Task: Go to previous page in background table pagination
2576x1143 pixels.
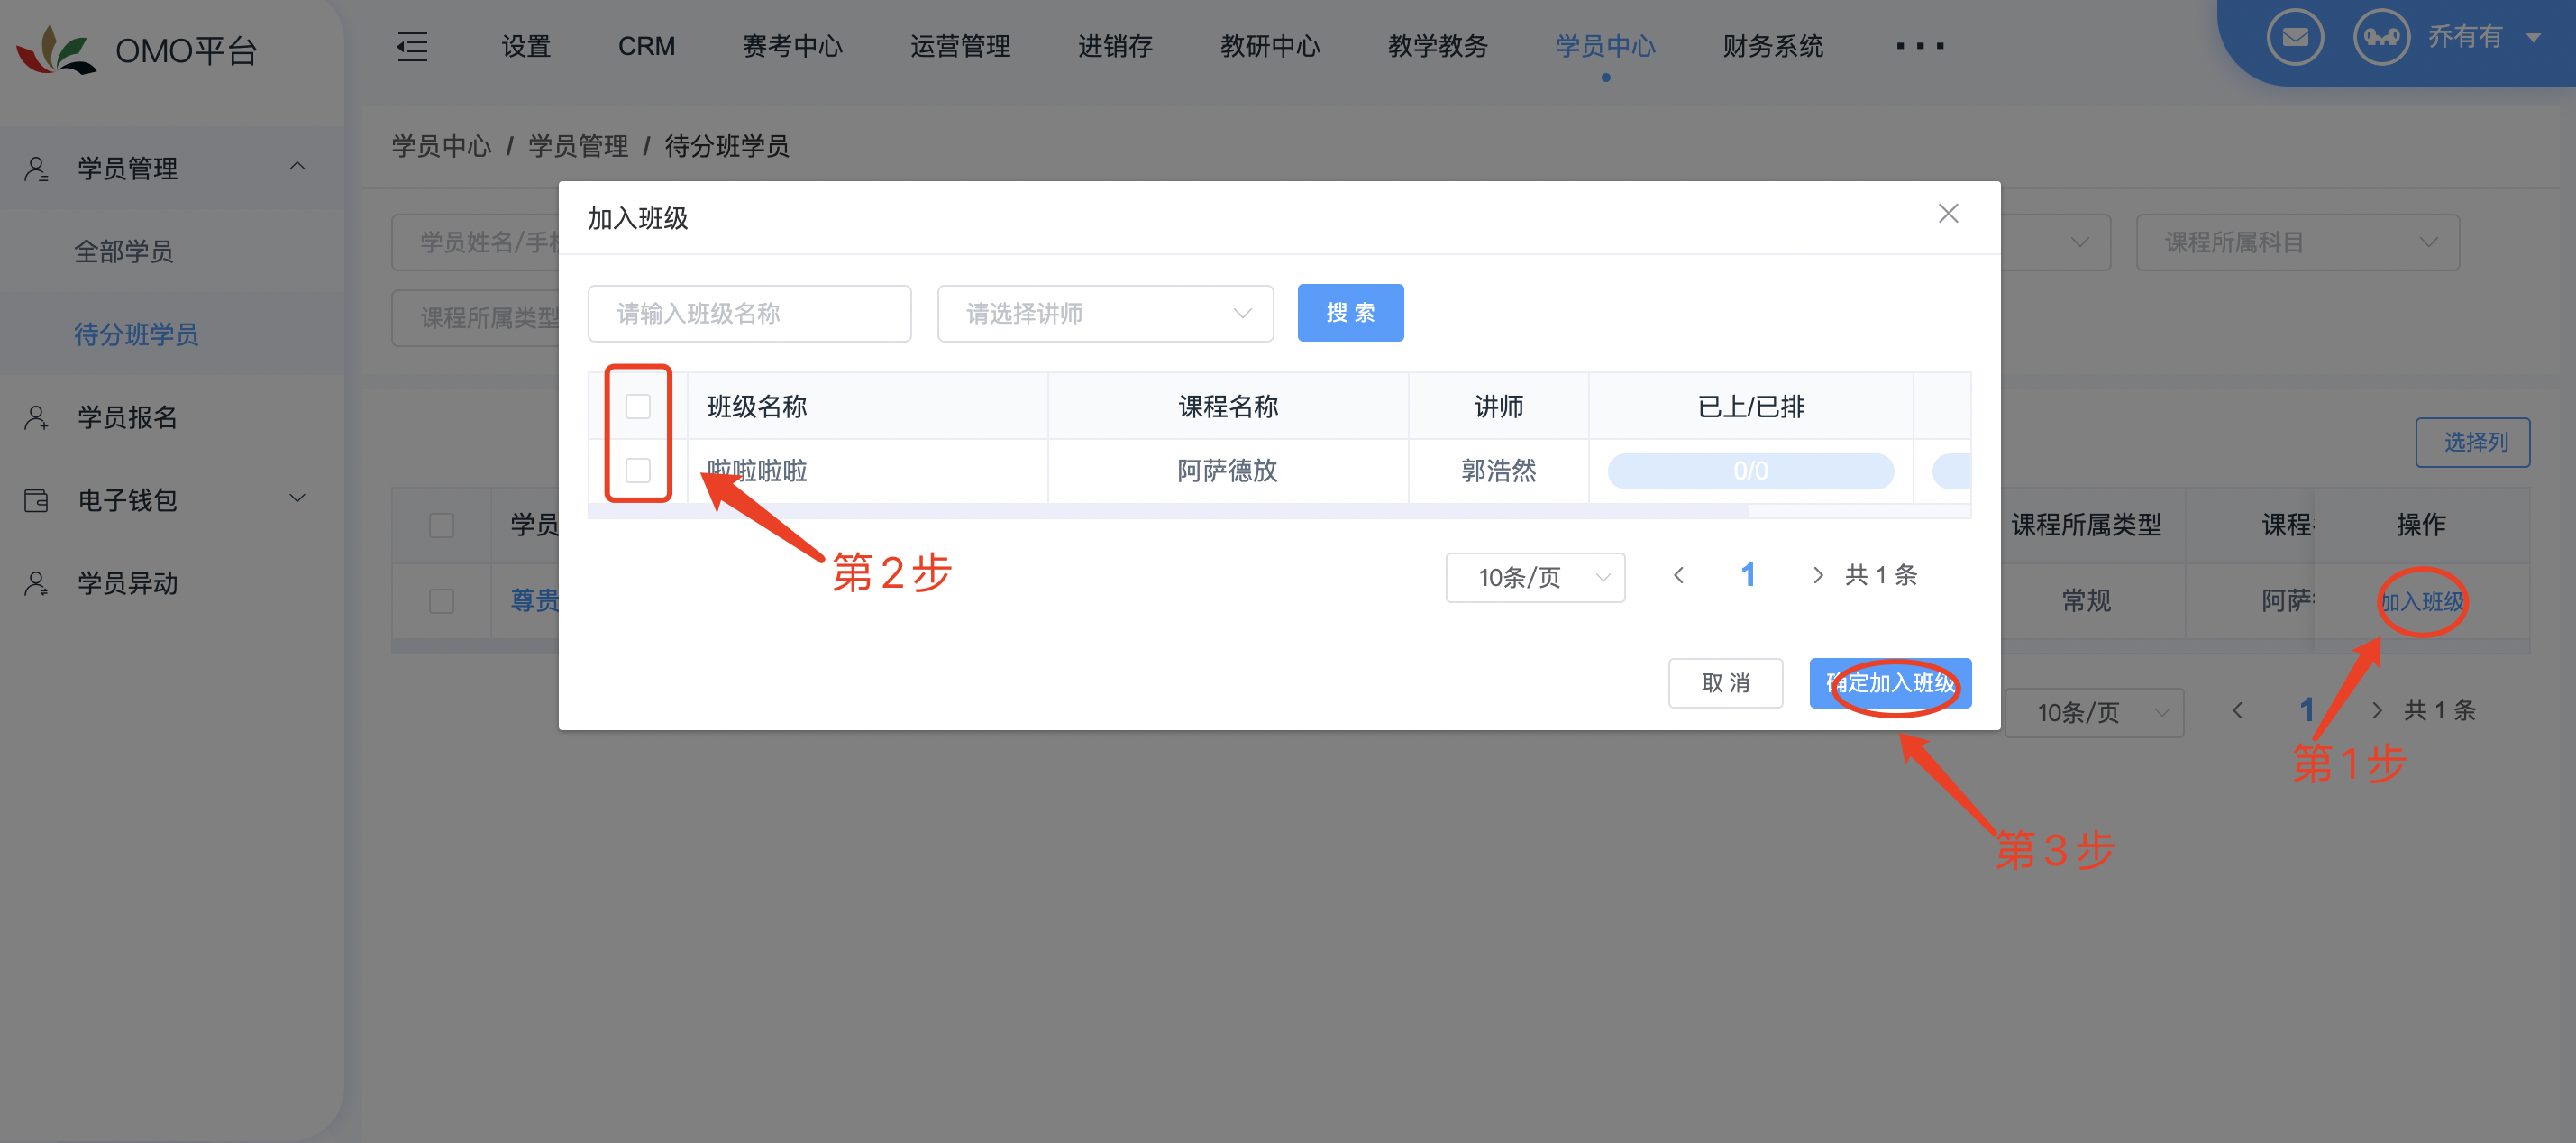Action: pos(2238,711)
